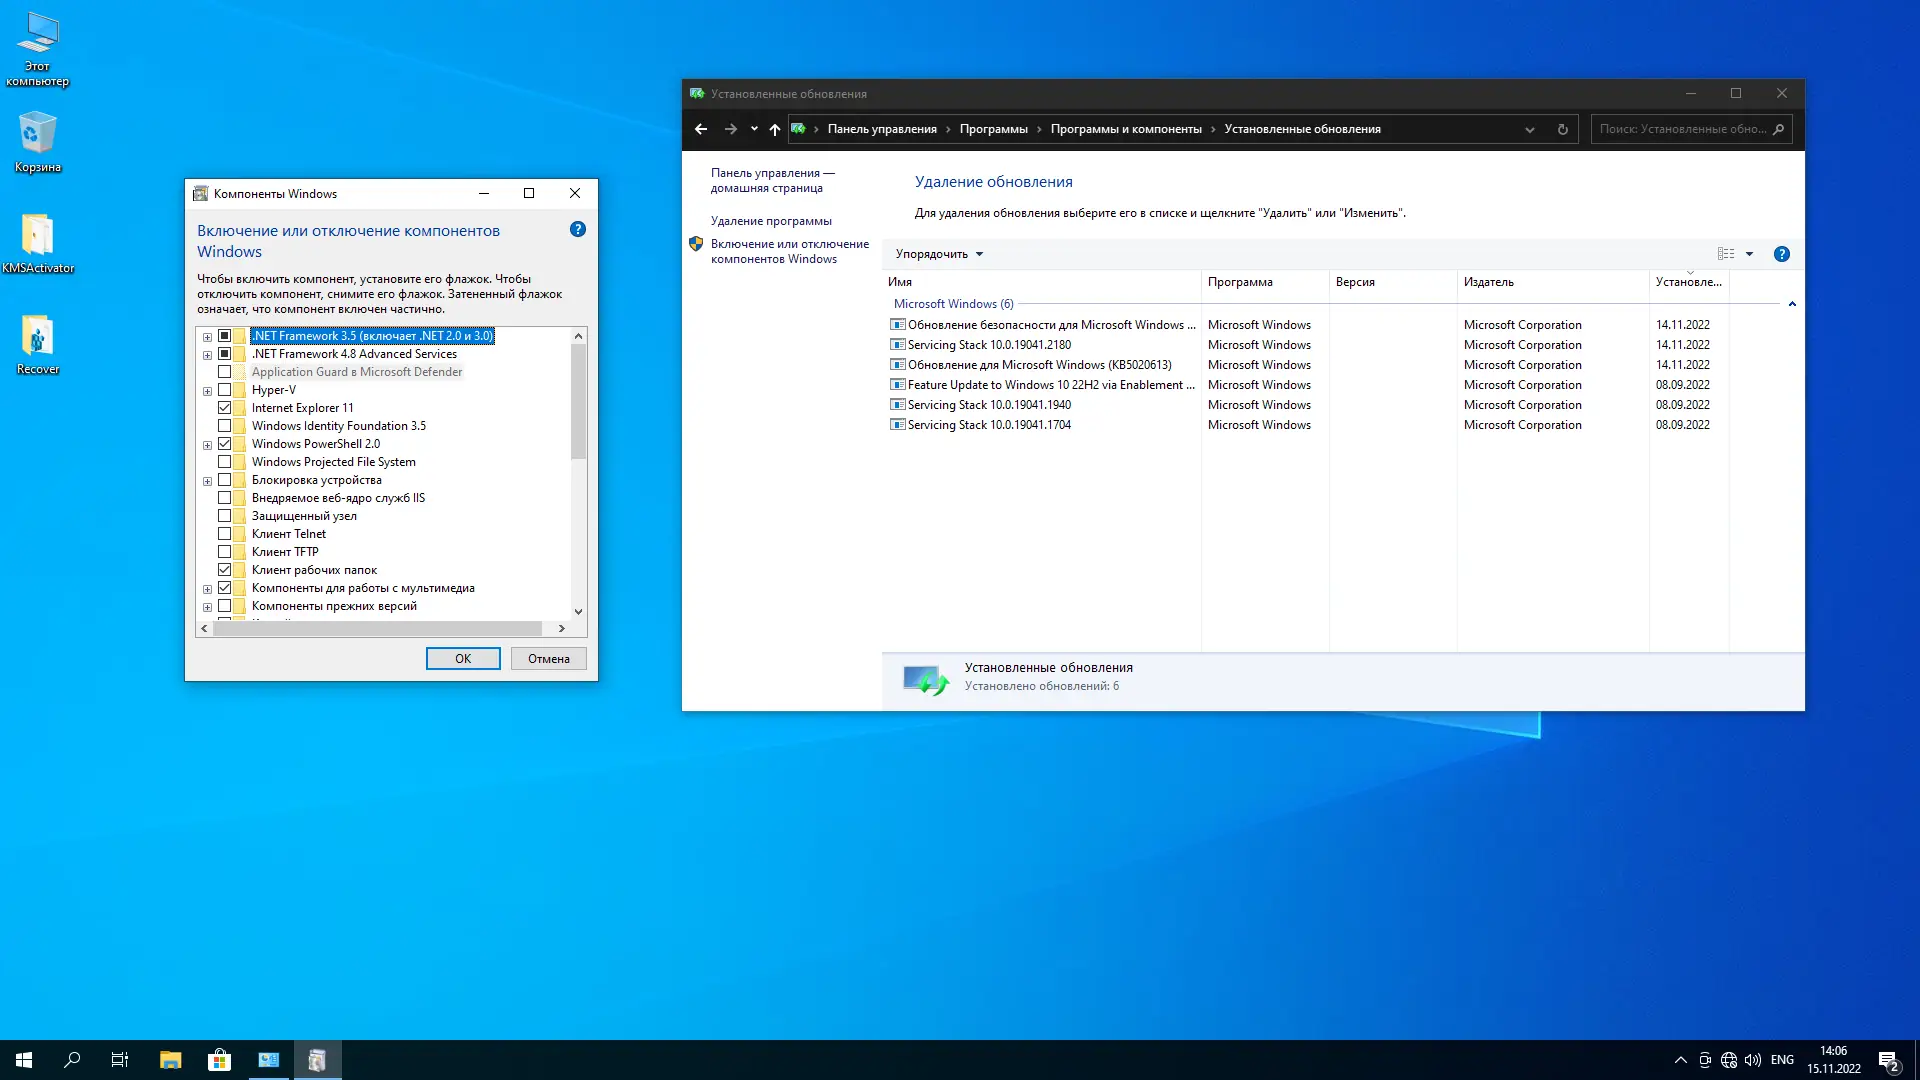Click the Программы breadcrumb in the address bar
Viewport: 1920px width, 1080px height.
click(x=993, y=129)
